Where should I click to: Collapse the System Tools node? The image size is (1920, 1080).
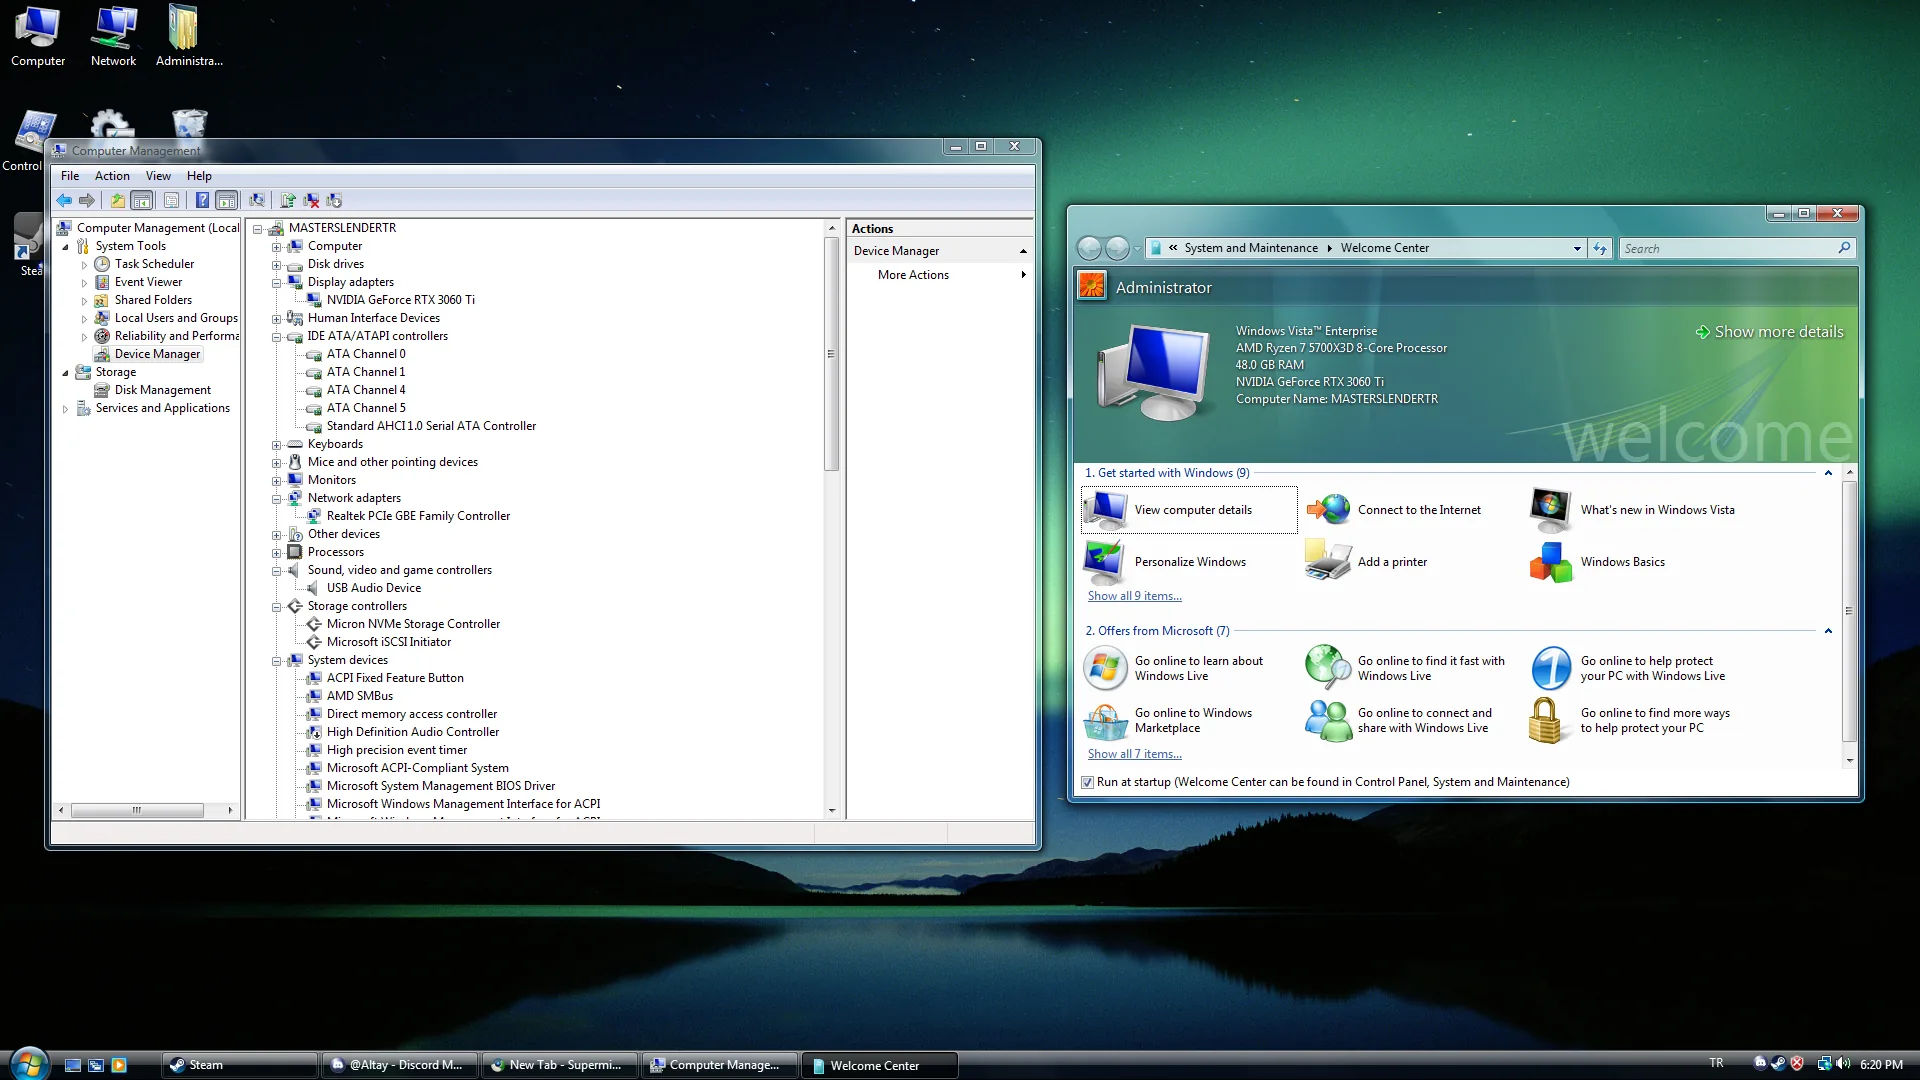pos(66,246)
